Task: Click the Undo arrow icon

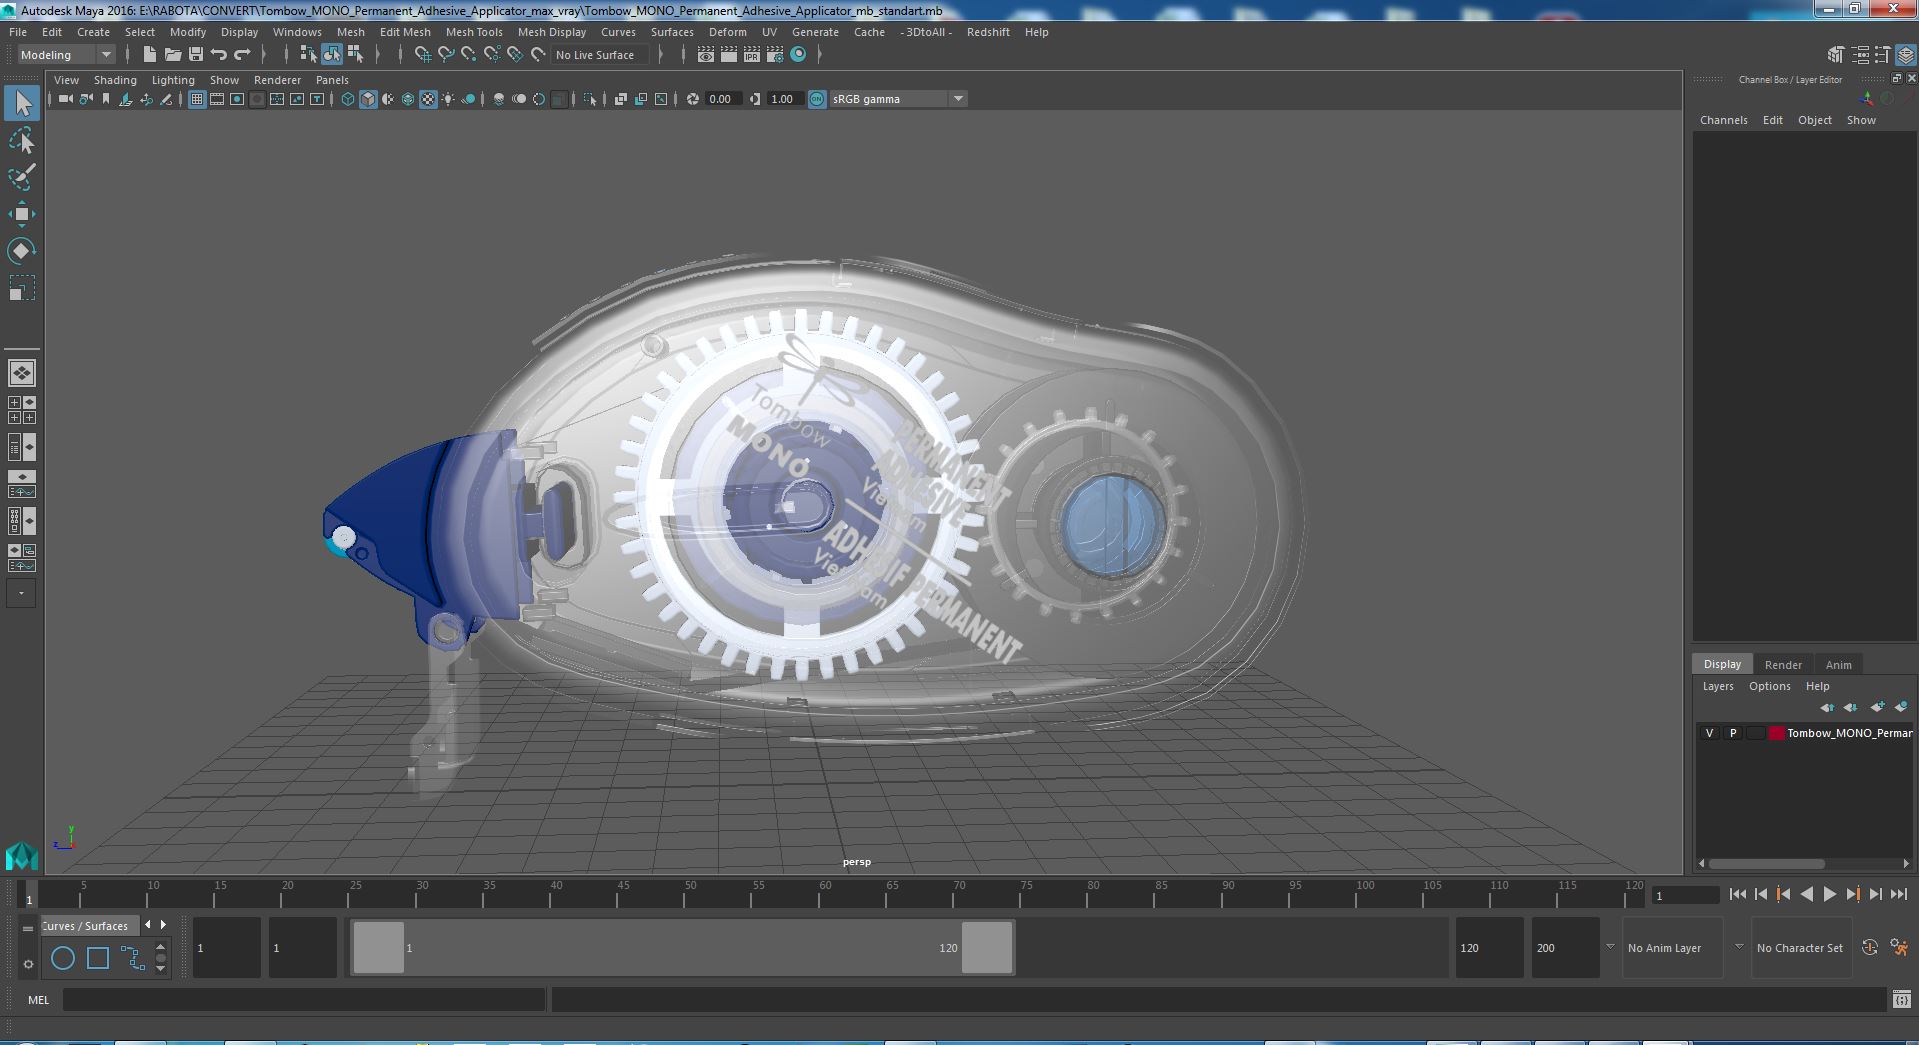Action: [x=219, y=55]
